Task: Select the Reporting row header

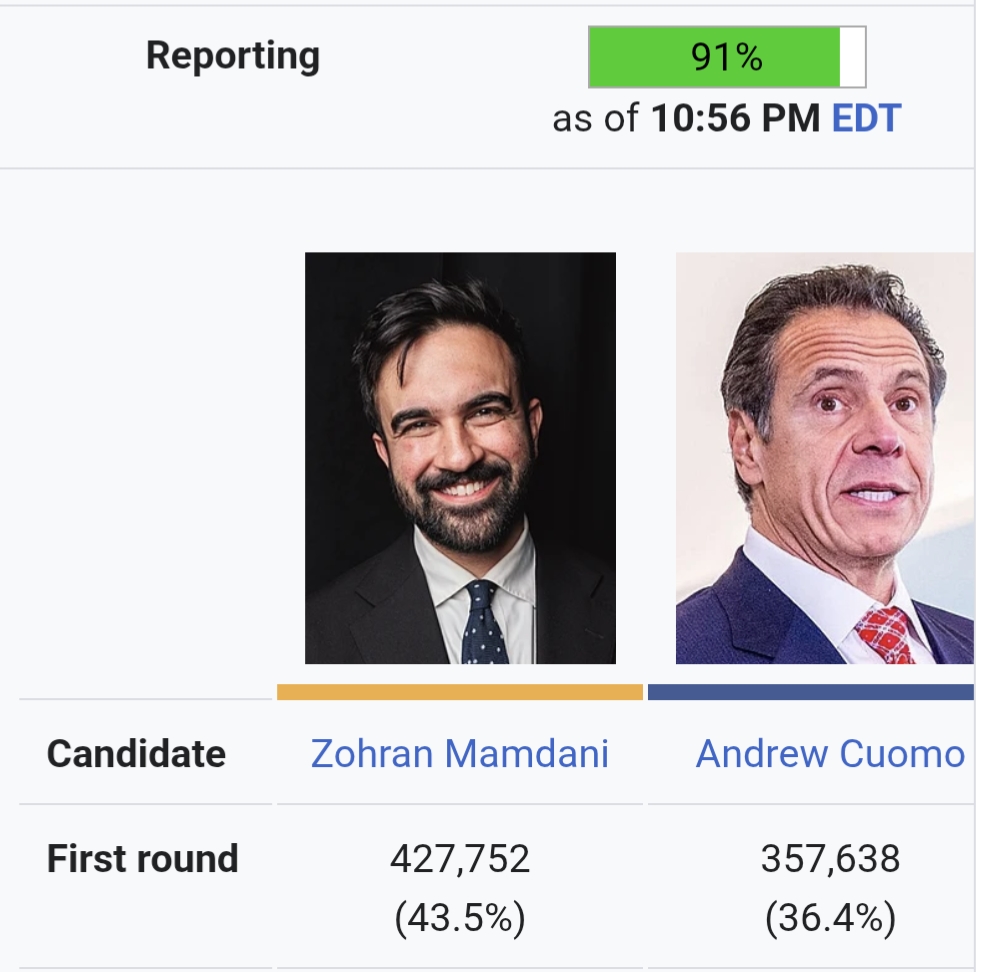Action: (232, 56)
